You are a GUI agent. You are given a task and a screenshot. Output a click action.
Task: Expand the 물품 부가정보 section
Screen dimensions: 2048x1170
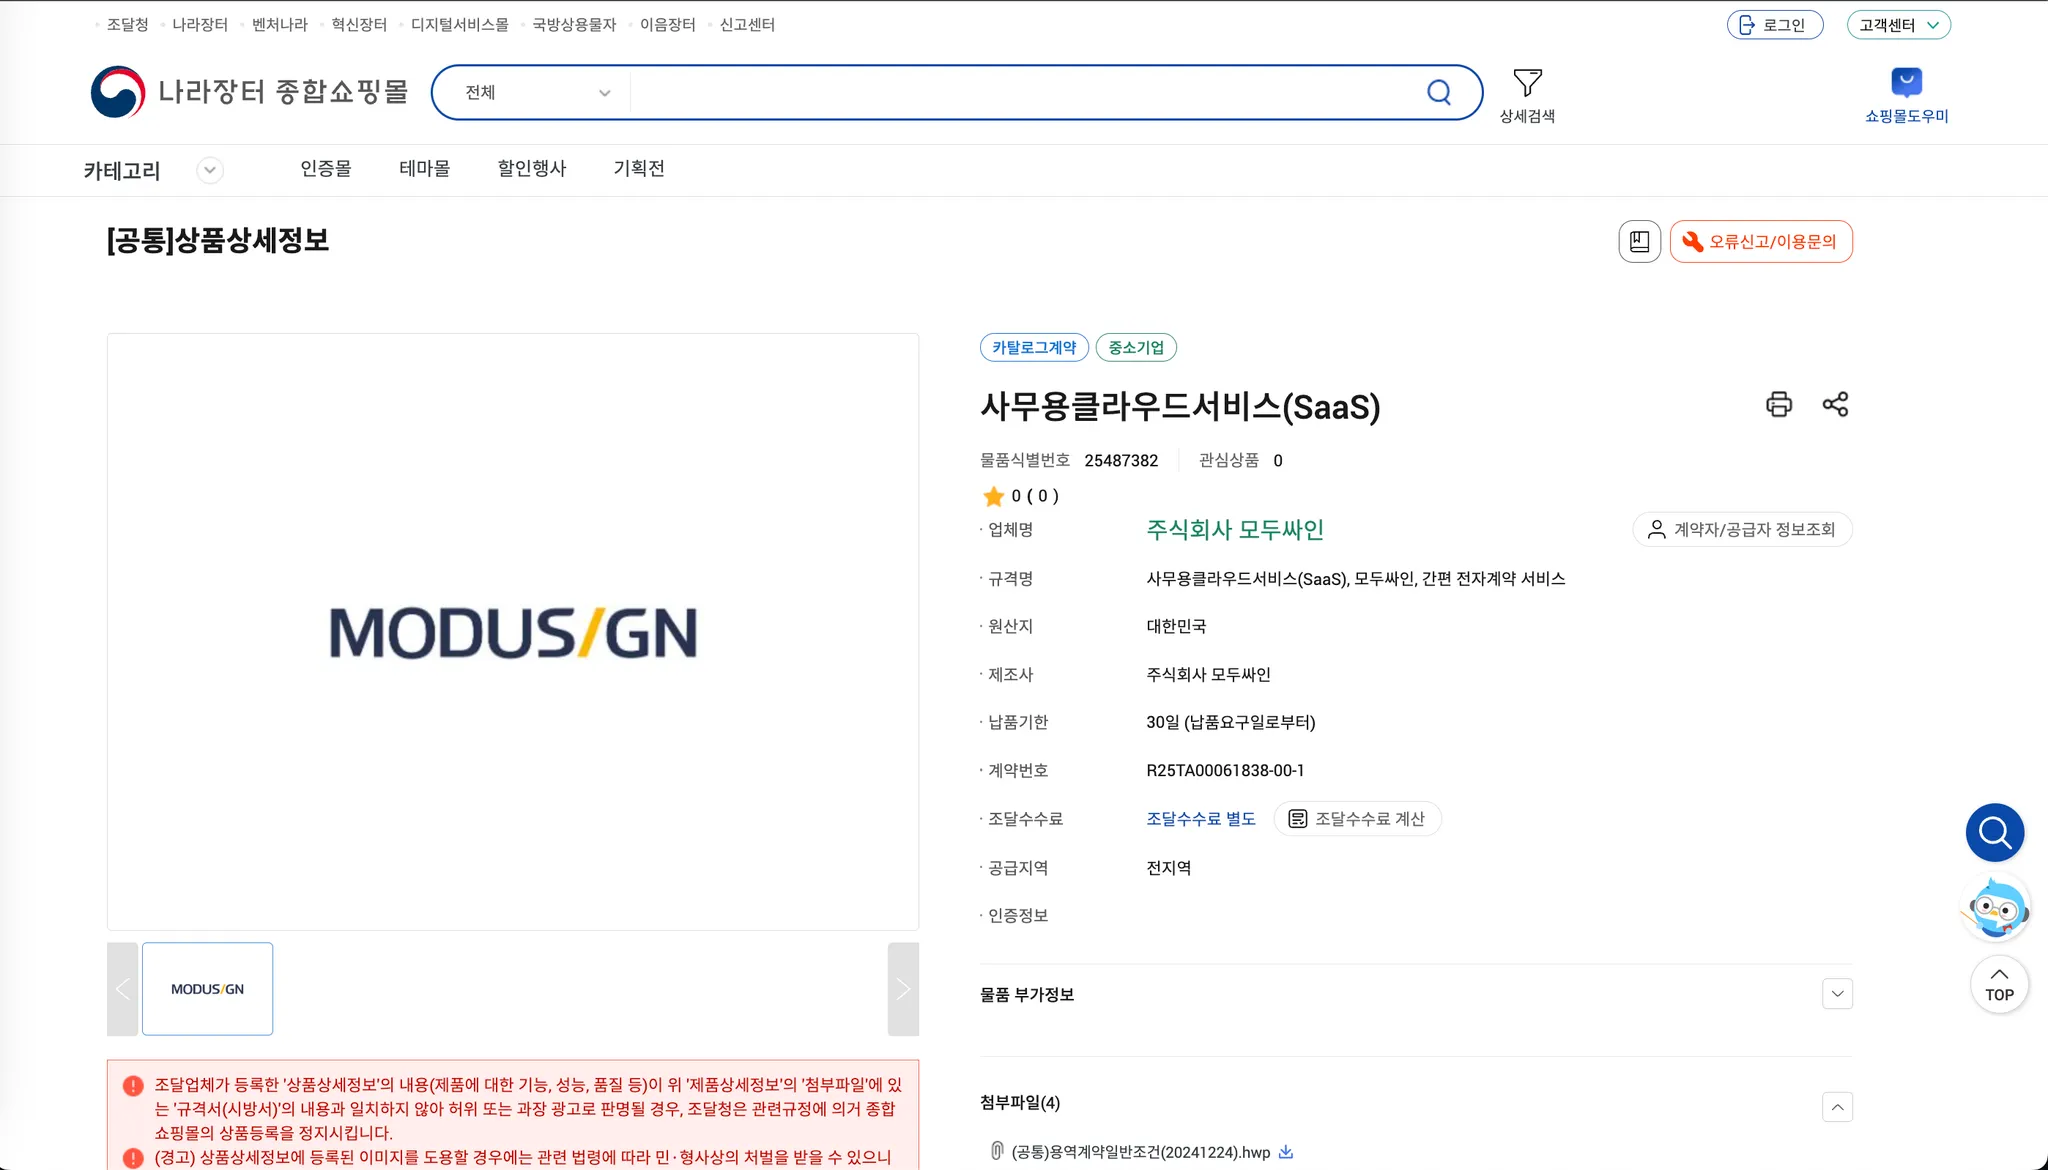pyautogui.click(x=1838, y=993)
